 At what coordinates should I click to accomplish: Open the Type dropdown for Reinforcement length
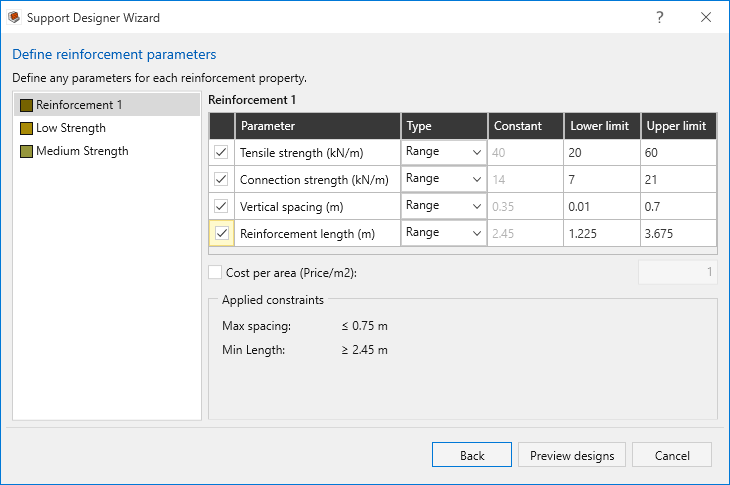coord(444,233)
